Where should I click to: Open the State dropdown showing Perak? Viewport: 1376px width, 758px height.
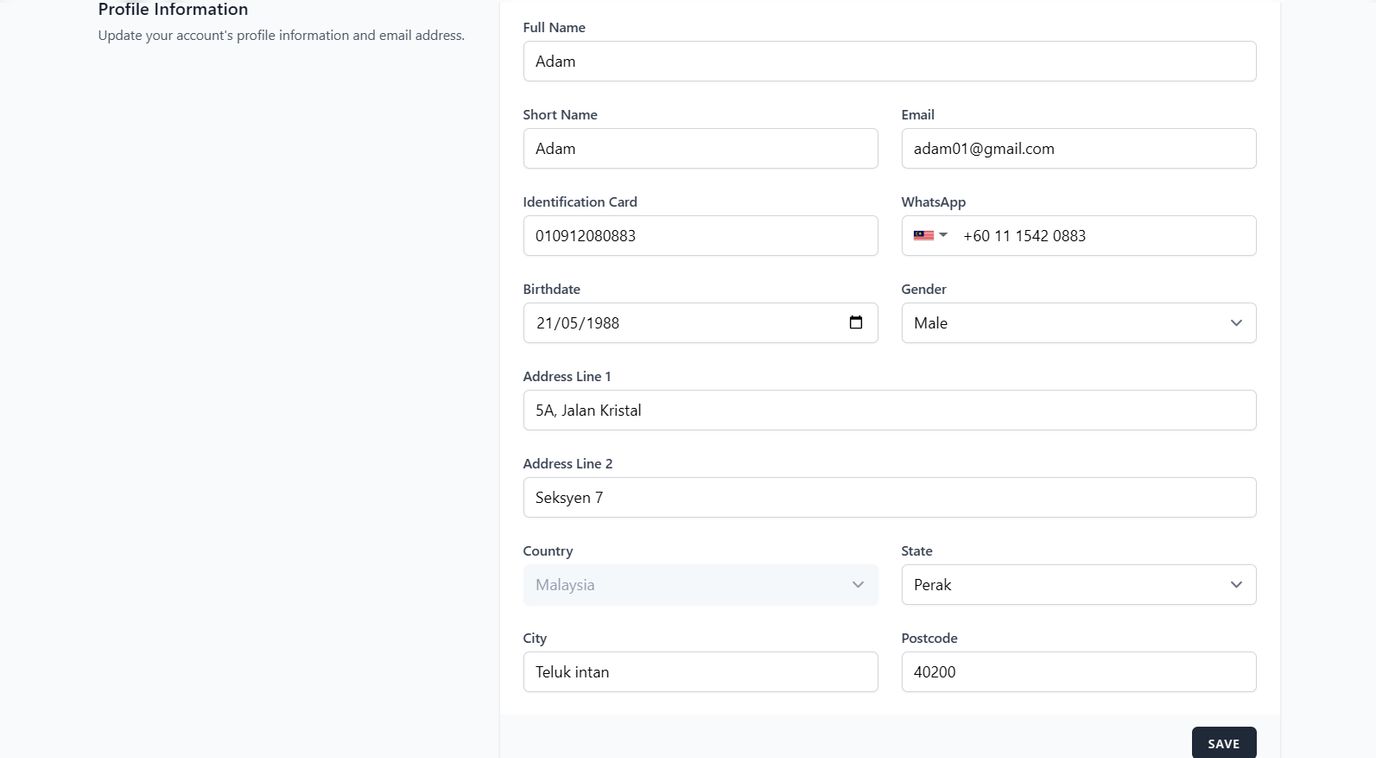(1078, 585)
